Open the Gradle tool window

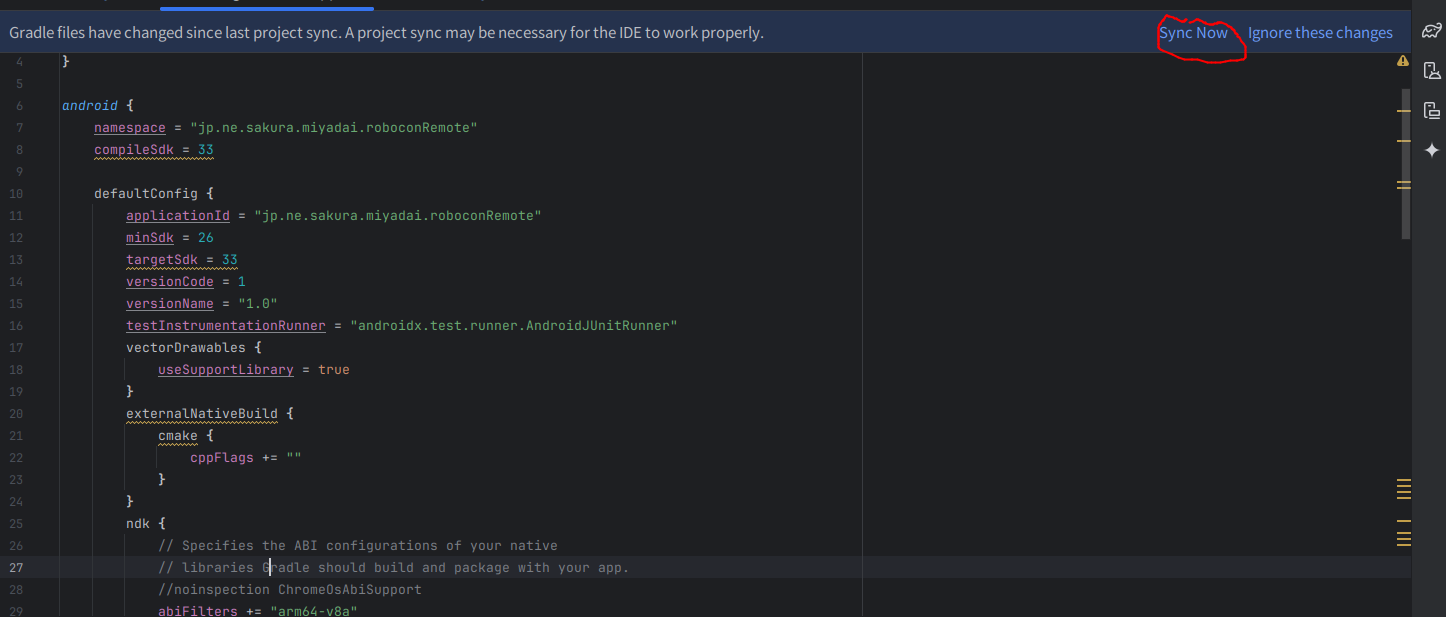coord(1432,31)
